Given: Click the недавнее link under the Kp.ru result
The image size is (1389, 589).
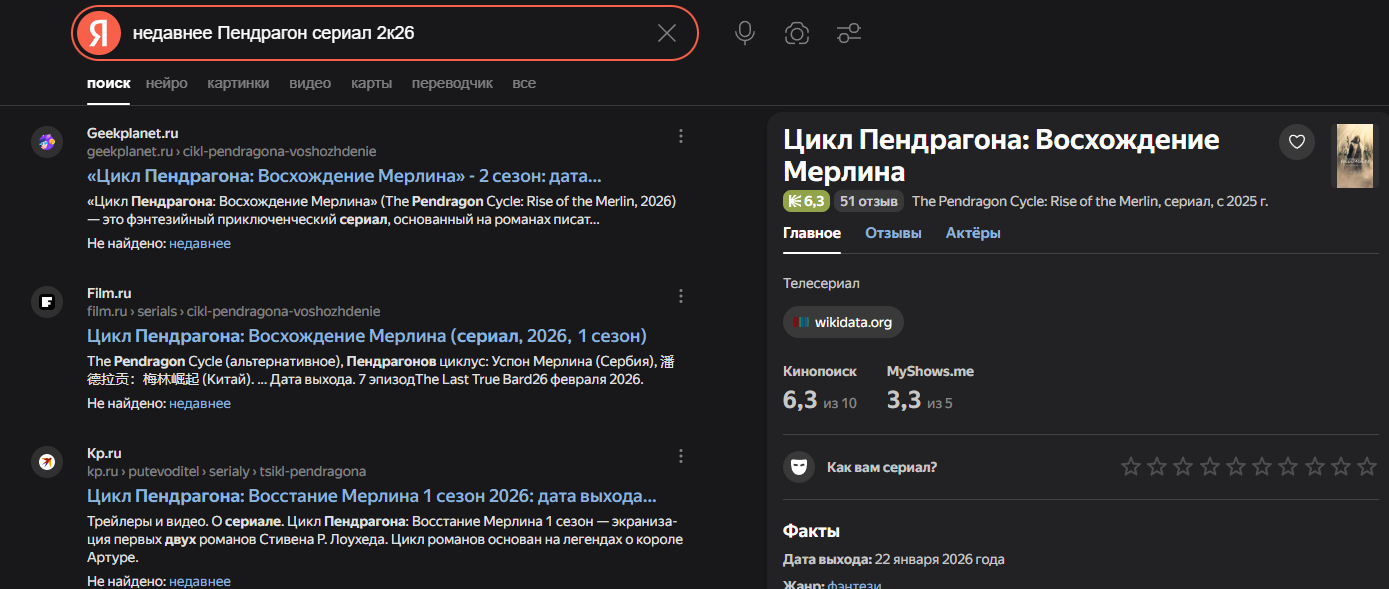Looking at the screenshot, I should 200,581.
